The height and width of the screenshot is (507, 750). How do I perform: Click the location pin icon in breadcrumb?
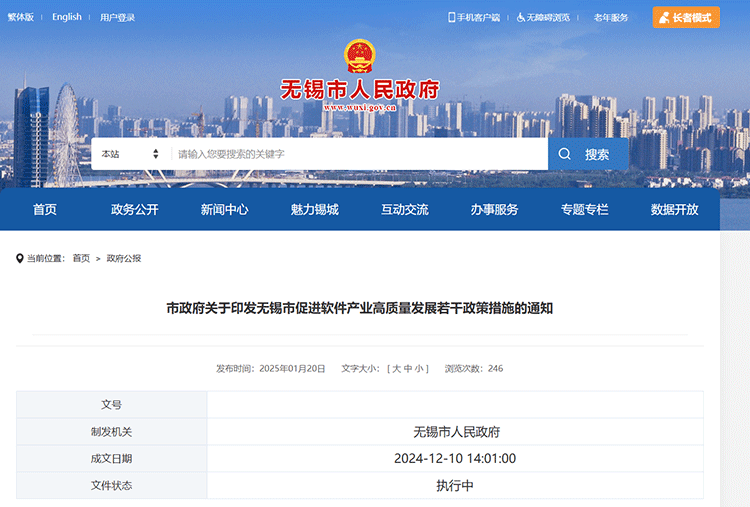(20, 258)
